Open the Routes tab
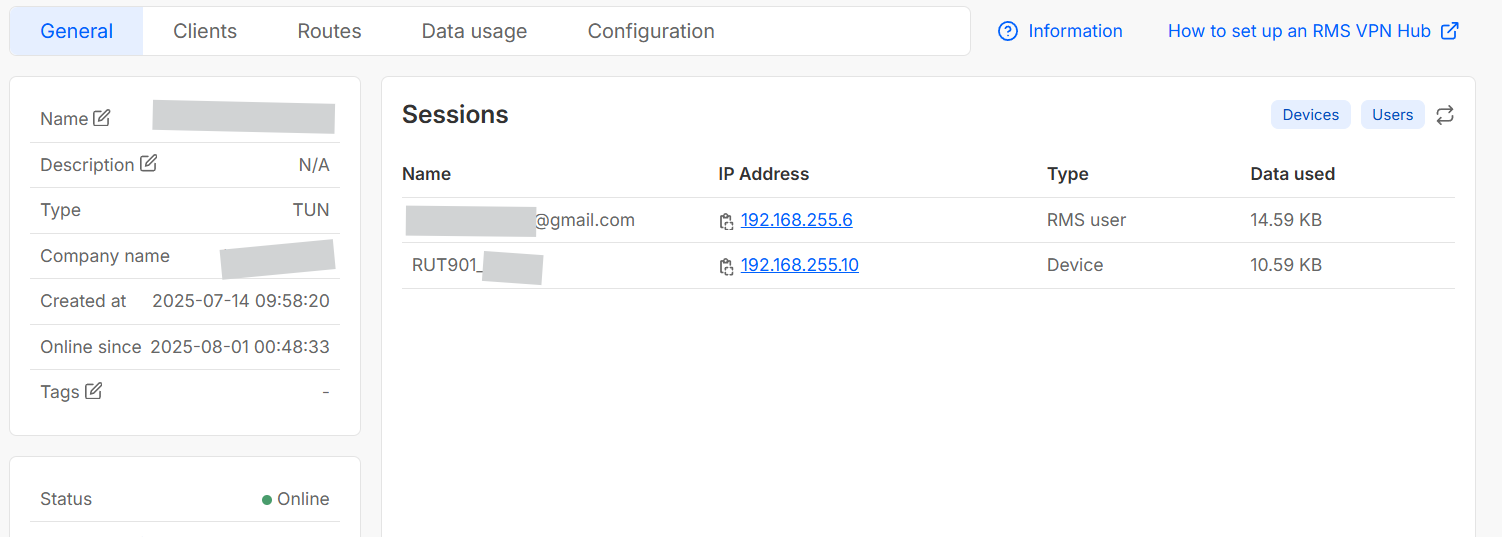Viewport: 1502px width, 537px height. tap(329, 31)
